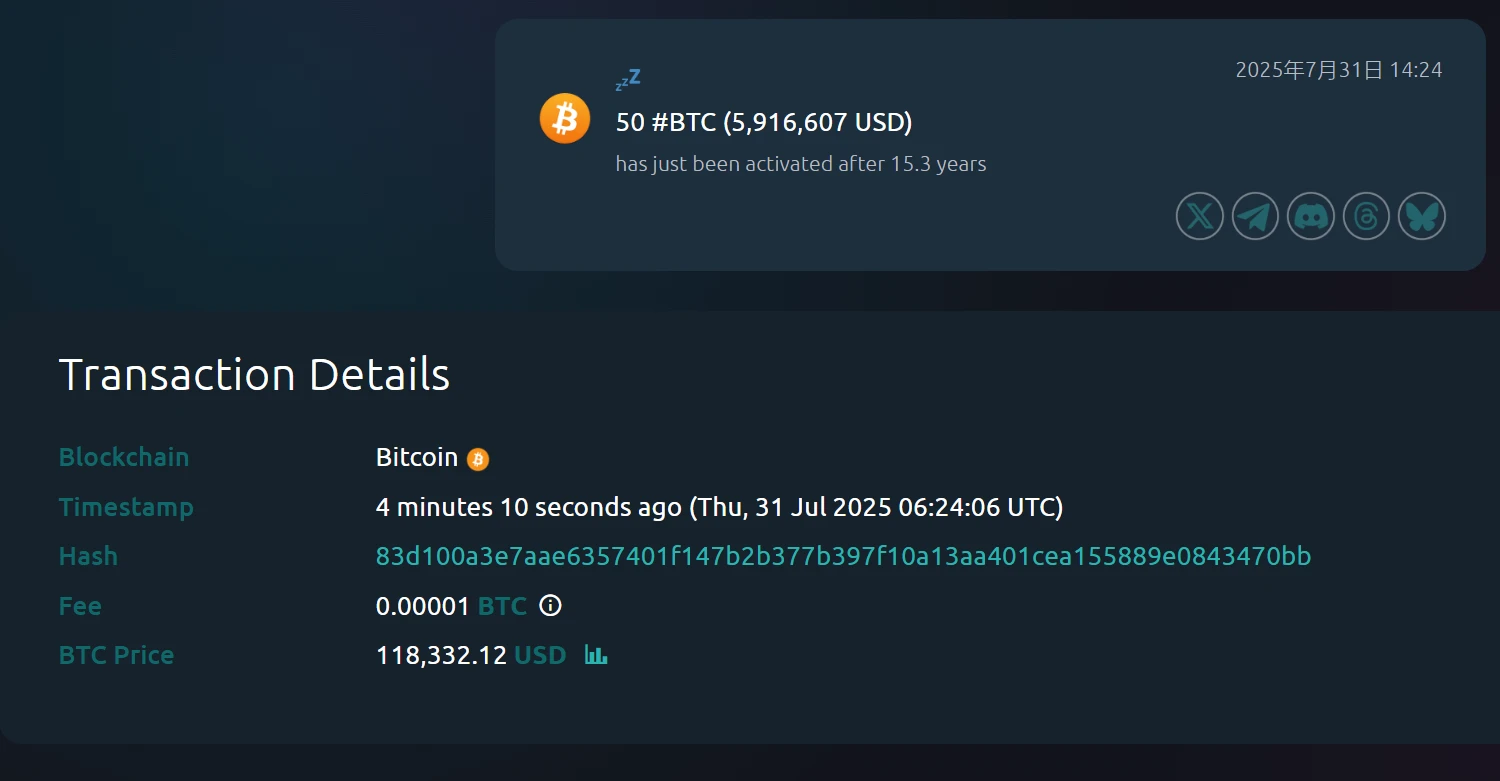Share the alert on Bluesky
The height and width of the screenshot is (781, 1500).
point(1422,216)
